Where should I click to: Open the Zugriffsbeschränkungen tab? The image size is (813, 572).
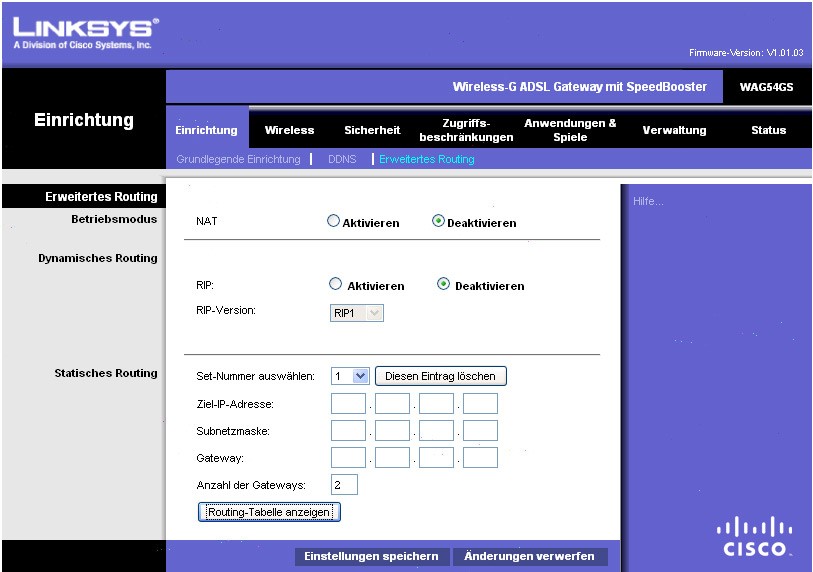click(x=466, y=130)
